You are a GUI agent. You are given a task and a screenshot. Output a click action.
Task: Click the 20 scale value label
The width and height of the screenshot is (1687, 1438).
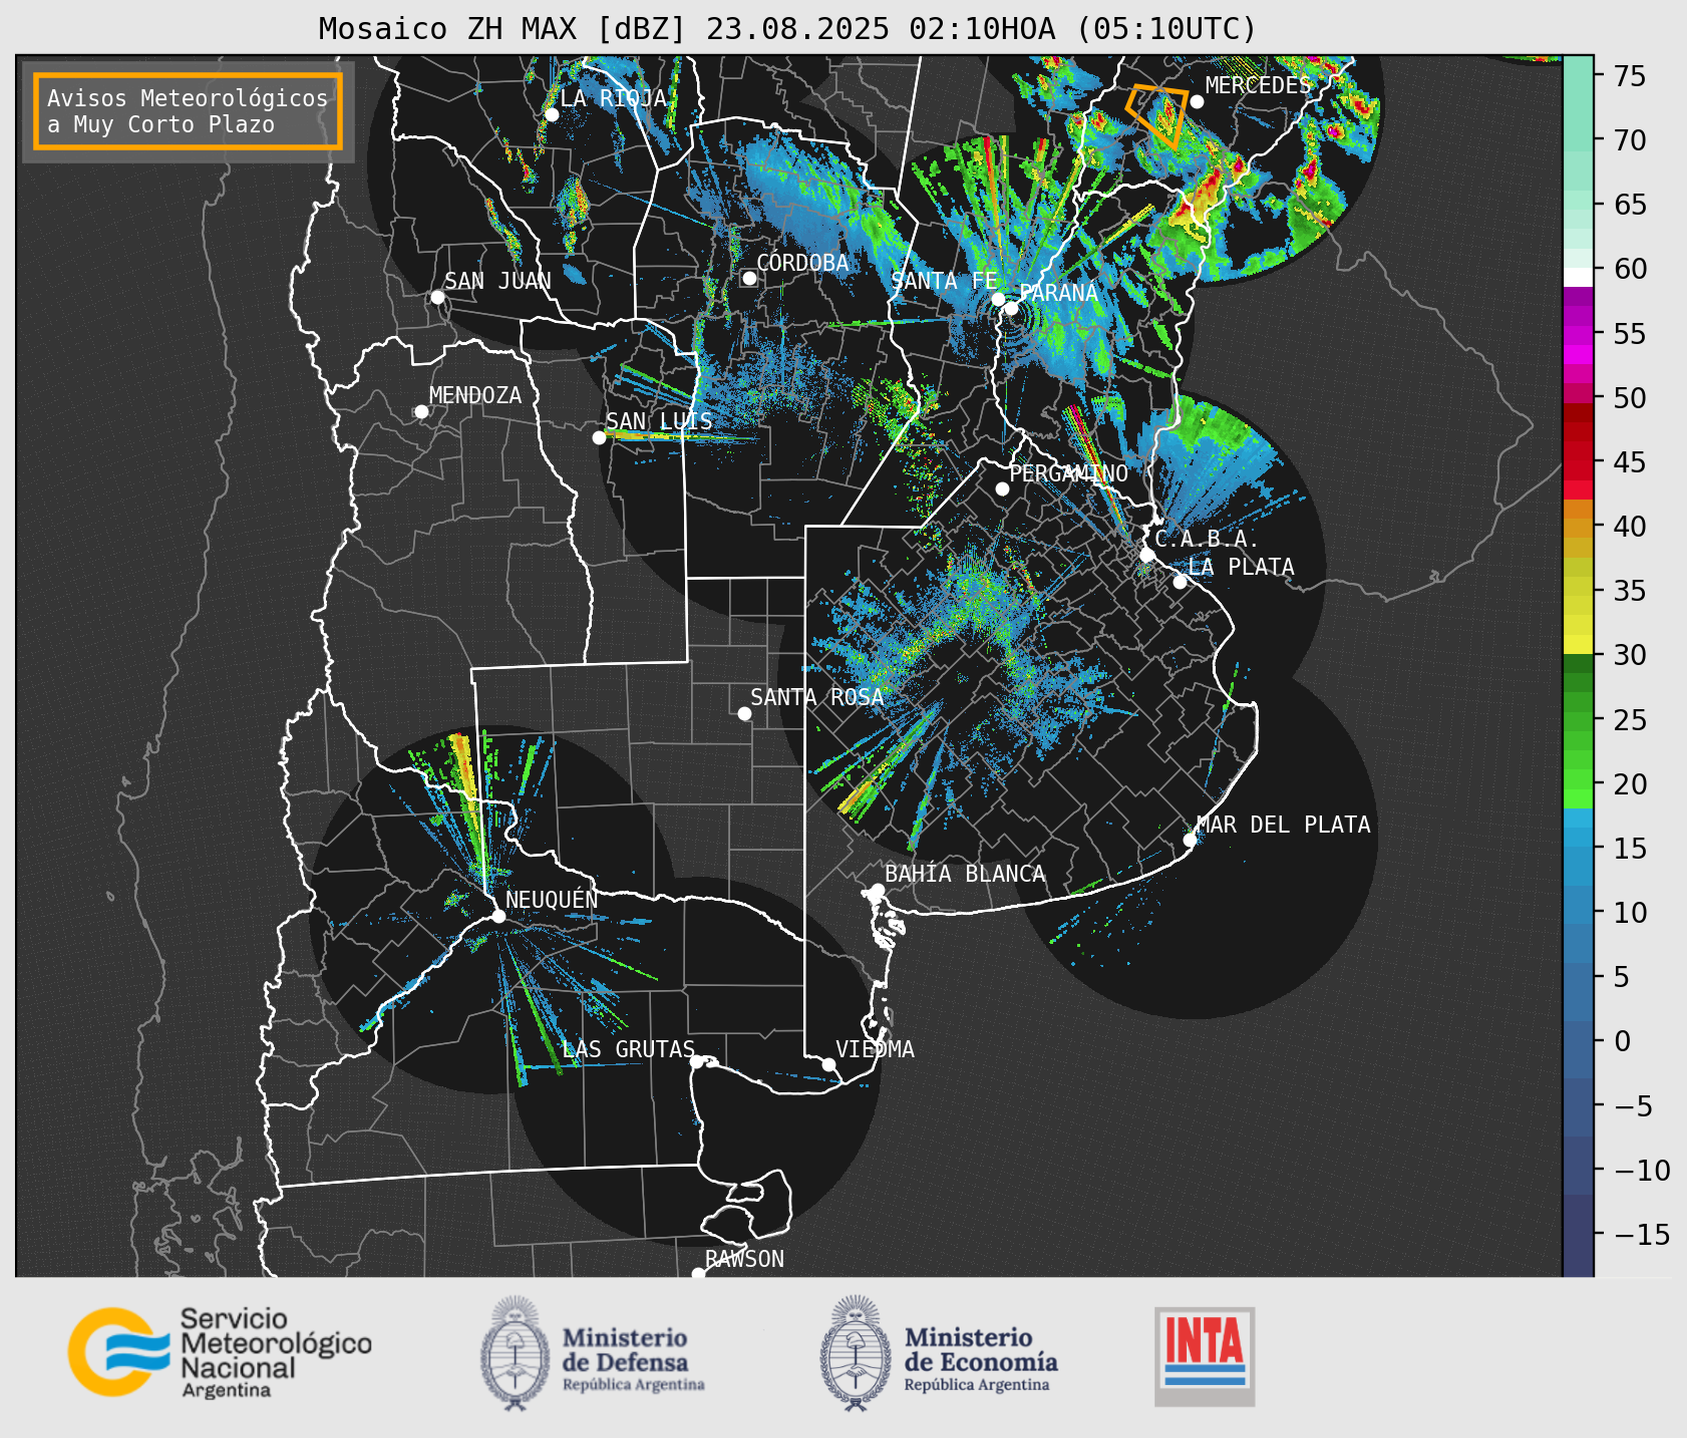point(1629,784)
